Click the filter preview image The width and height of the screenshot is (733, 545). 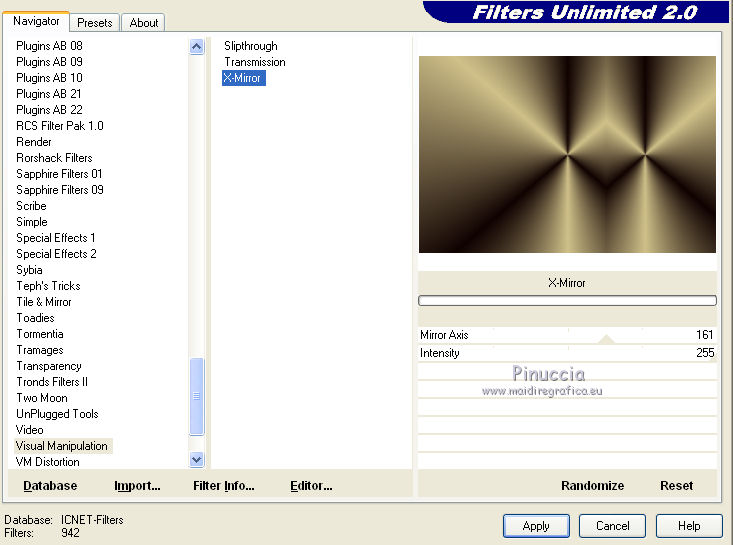(x=567, y=154)
